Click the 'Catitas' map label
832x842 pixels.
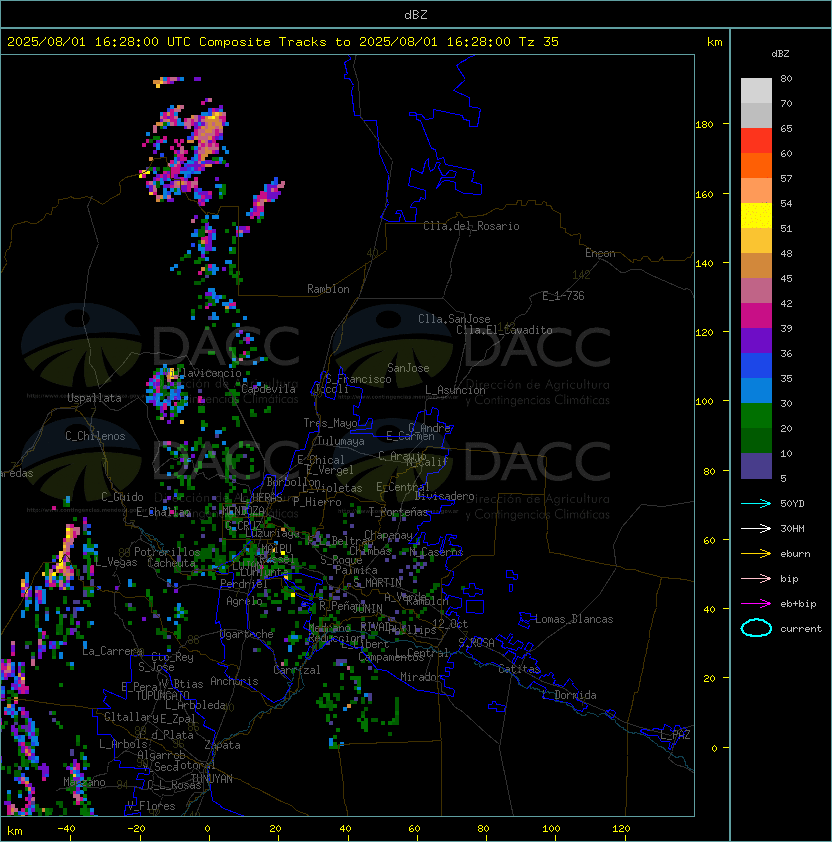tap(519, 669)
